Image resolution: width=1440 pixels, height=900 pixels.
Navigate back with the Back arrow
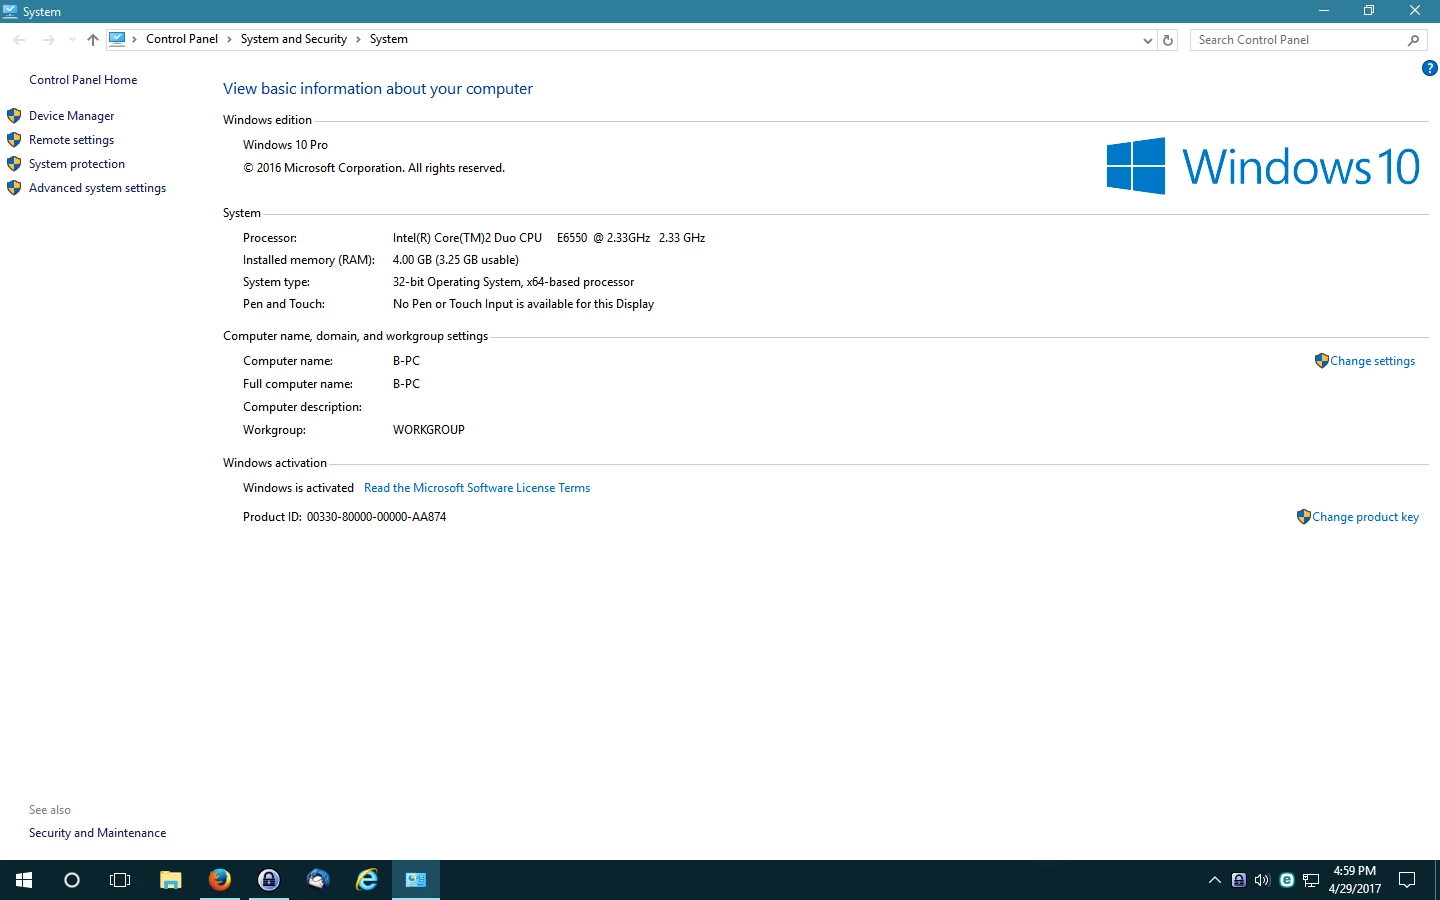tap(19, 40)
